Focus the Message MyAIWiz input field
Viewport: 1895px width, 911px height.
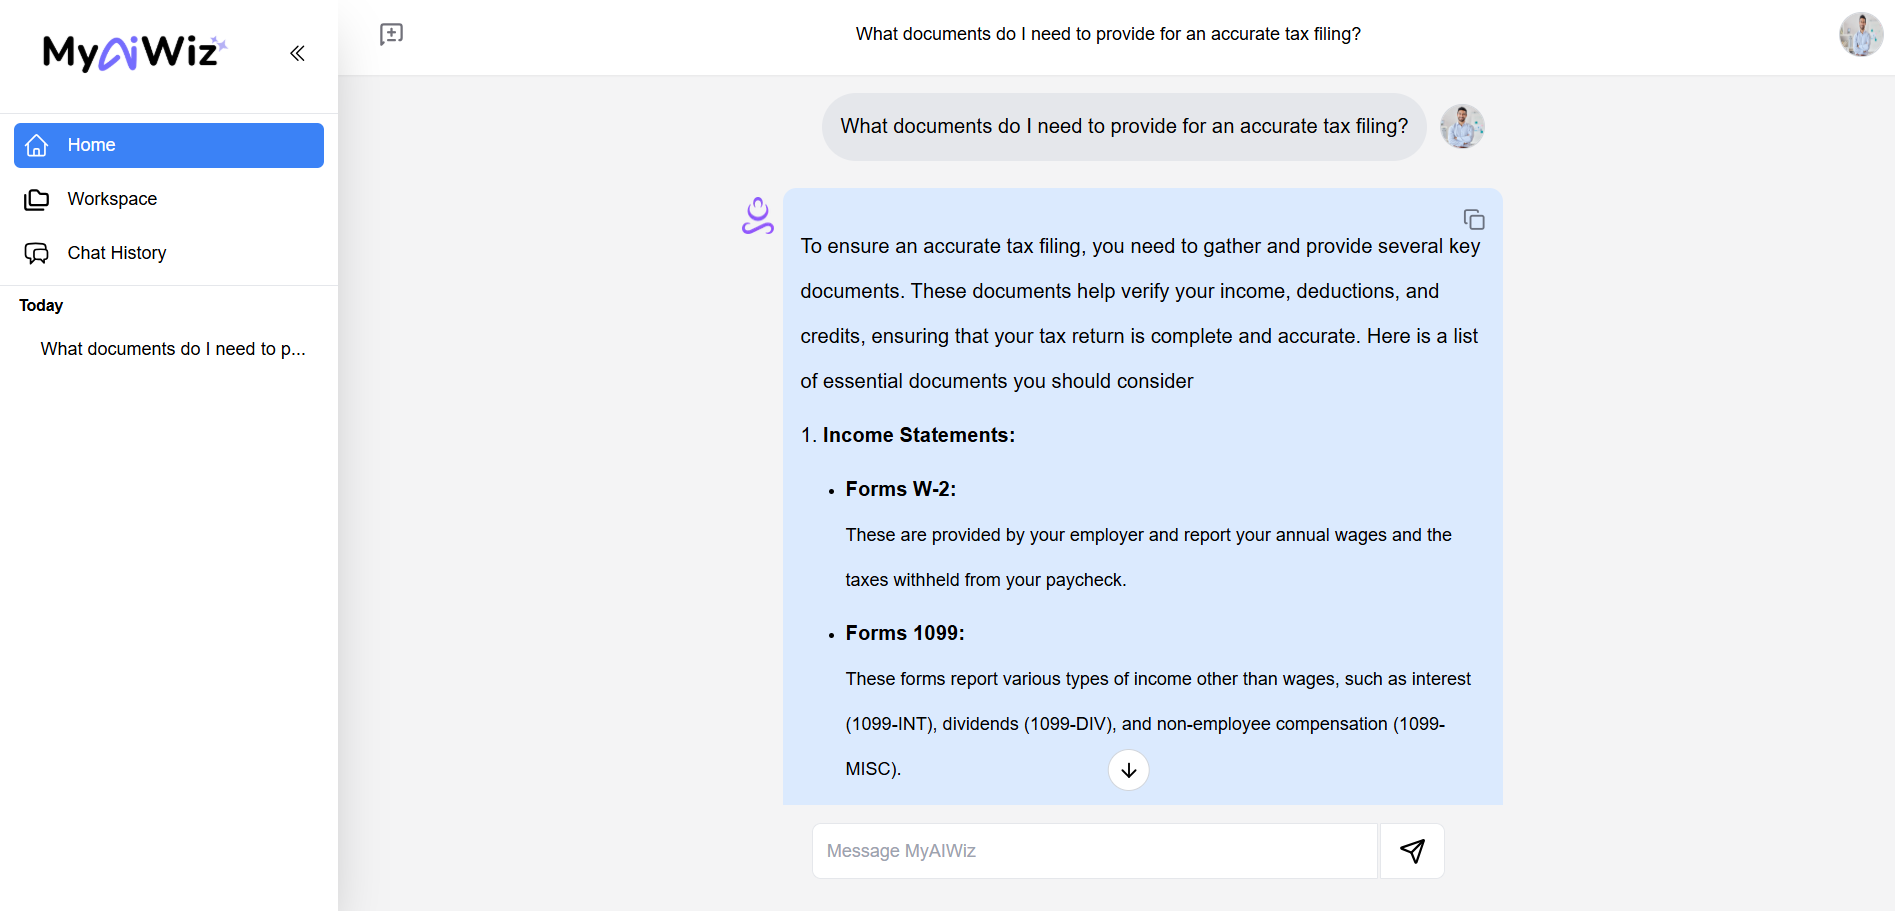[x=1094, y=851]
